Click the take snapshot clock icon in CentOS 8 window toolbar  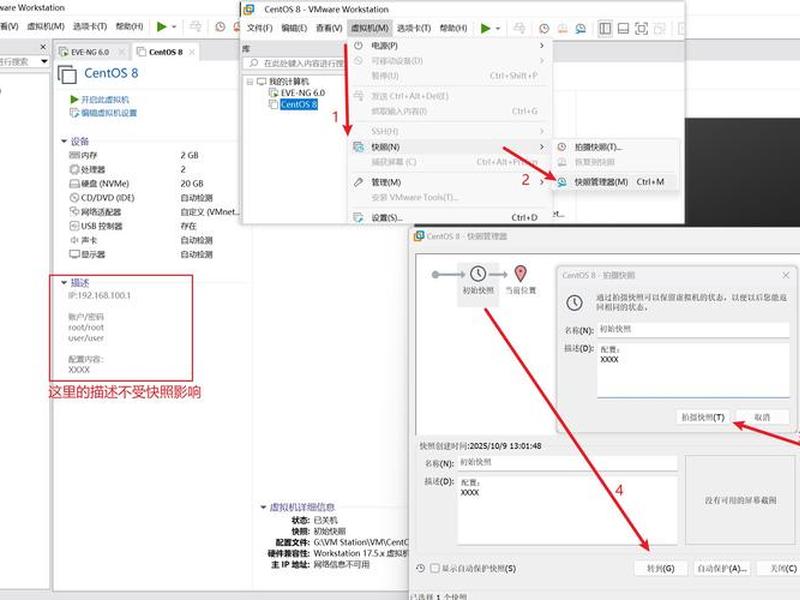(544, 29)
